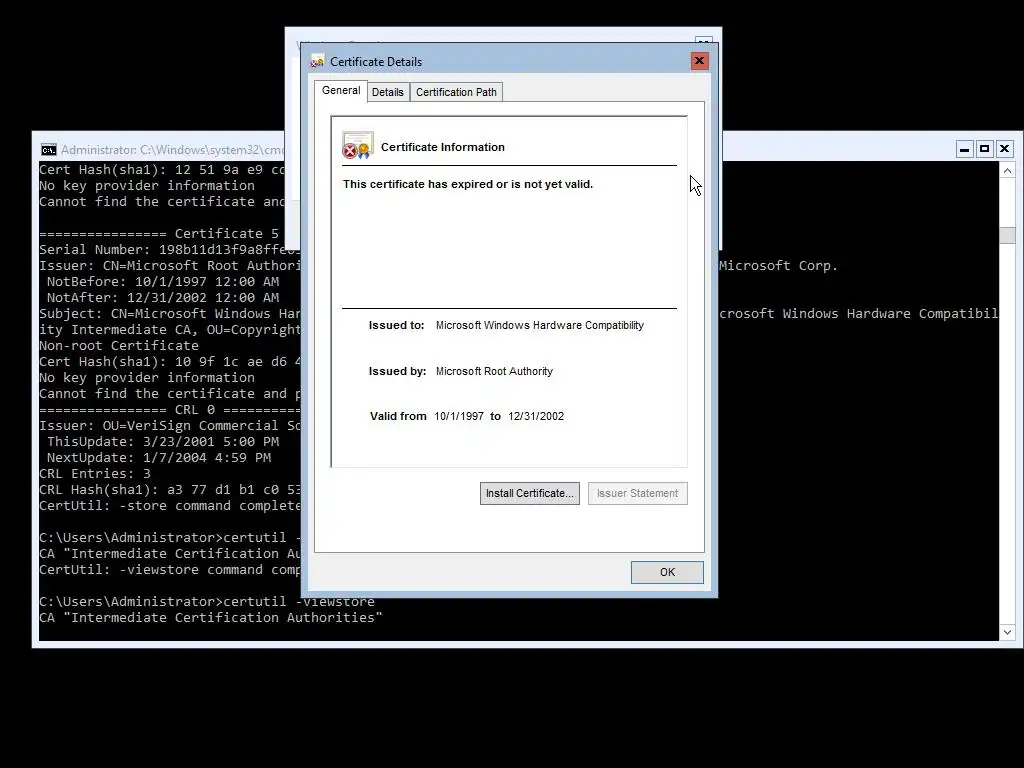Maximize the Administrator command prompt window
This screenshot has width=1024, height=768.
[984, 149]
